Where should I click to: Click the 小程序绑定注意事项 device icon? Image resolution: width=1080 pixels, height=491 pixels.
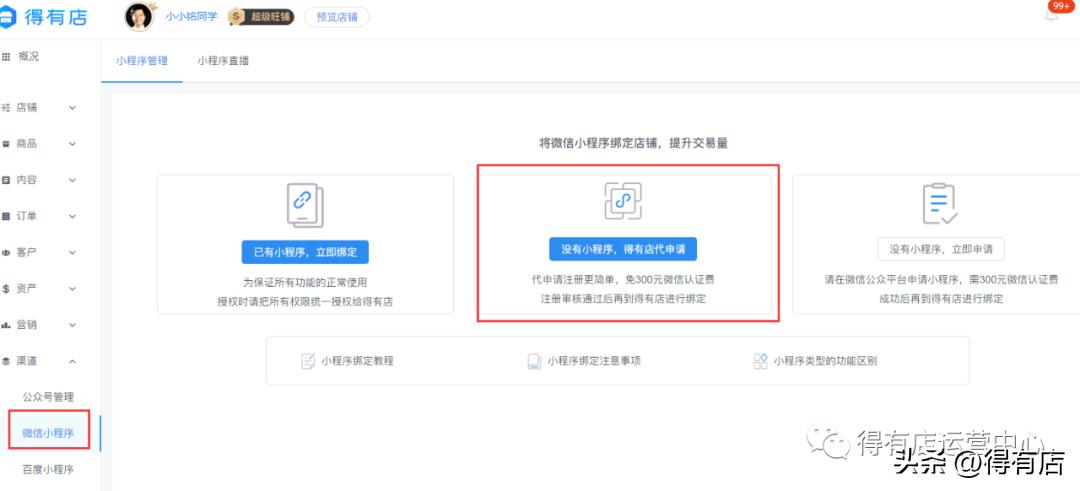[534, 361]
